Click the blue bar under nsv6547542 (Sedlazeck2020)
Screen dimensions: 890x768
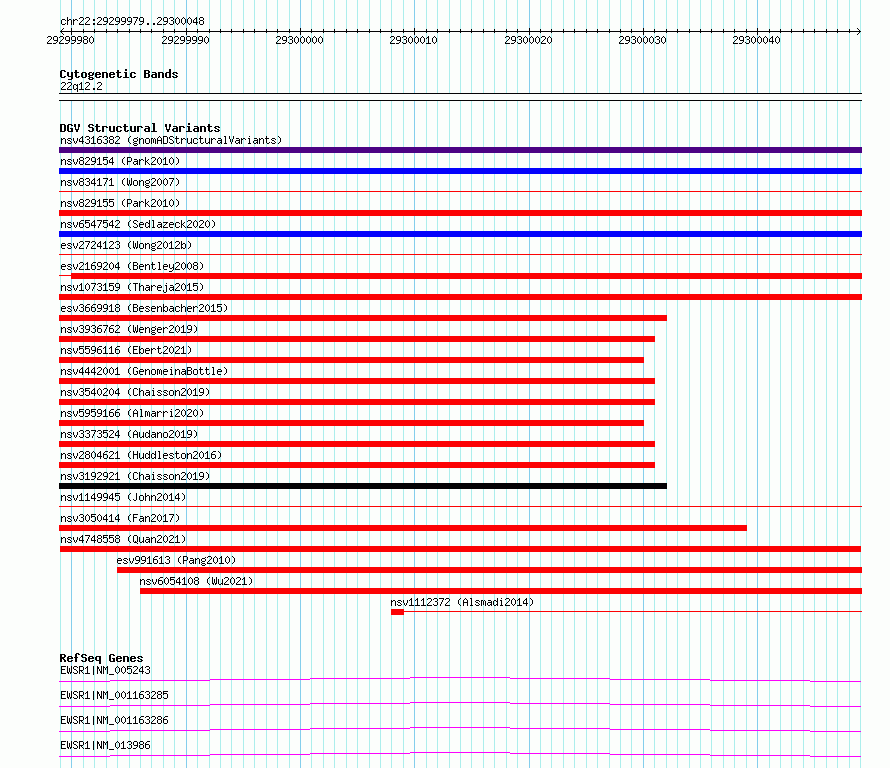[460, 234]
